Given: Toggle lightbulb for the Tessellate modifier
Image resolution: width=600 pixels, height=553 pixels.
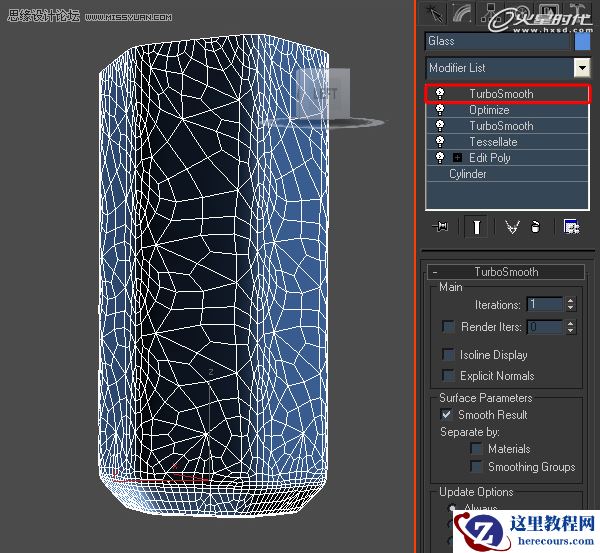Looking at the screenshot, I should [x=440, y=142].
